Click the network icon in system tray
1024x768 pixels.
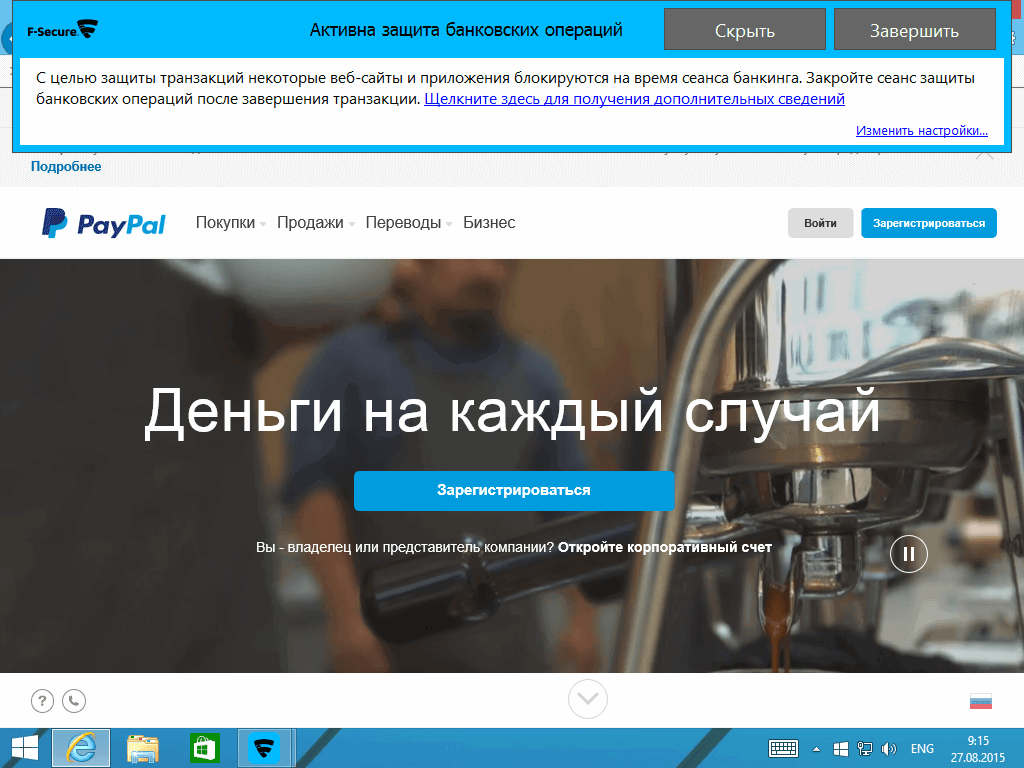pyautogui.click(x=864, y=747)
